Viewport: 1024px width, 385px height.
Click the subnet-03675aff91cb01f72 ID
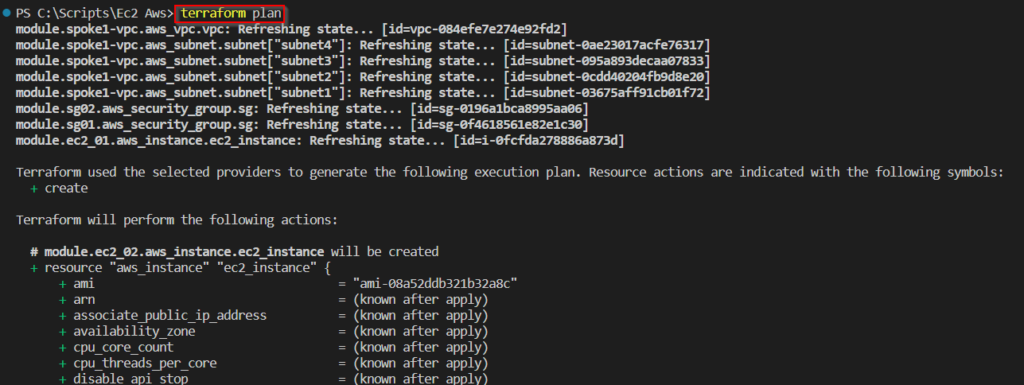(609, 93)
